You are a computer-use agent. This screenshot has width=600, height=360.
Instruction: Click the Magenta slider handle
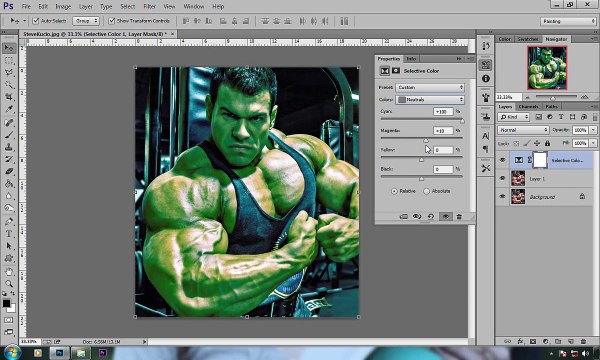click(426, 140)
